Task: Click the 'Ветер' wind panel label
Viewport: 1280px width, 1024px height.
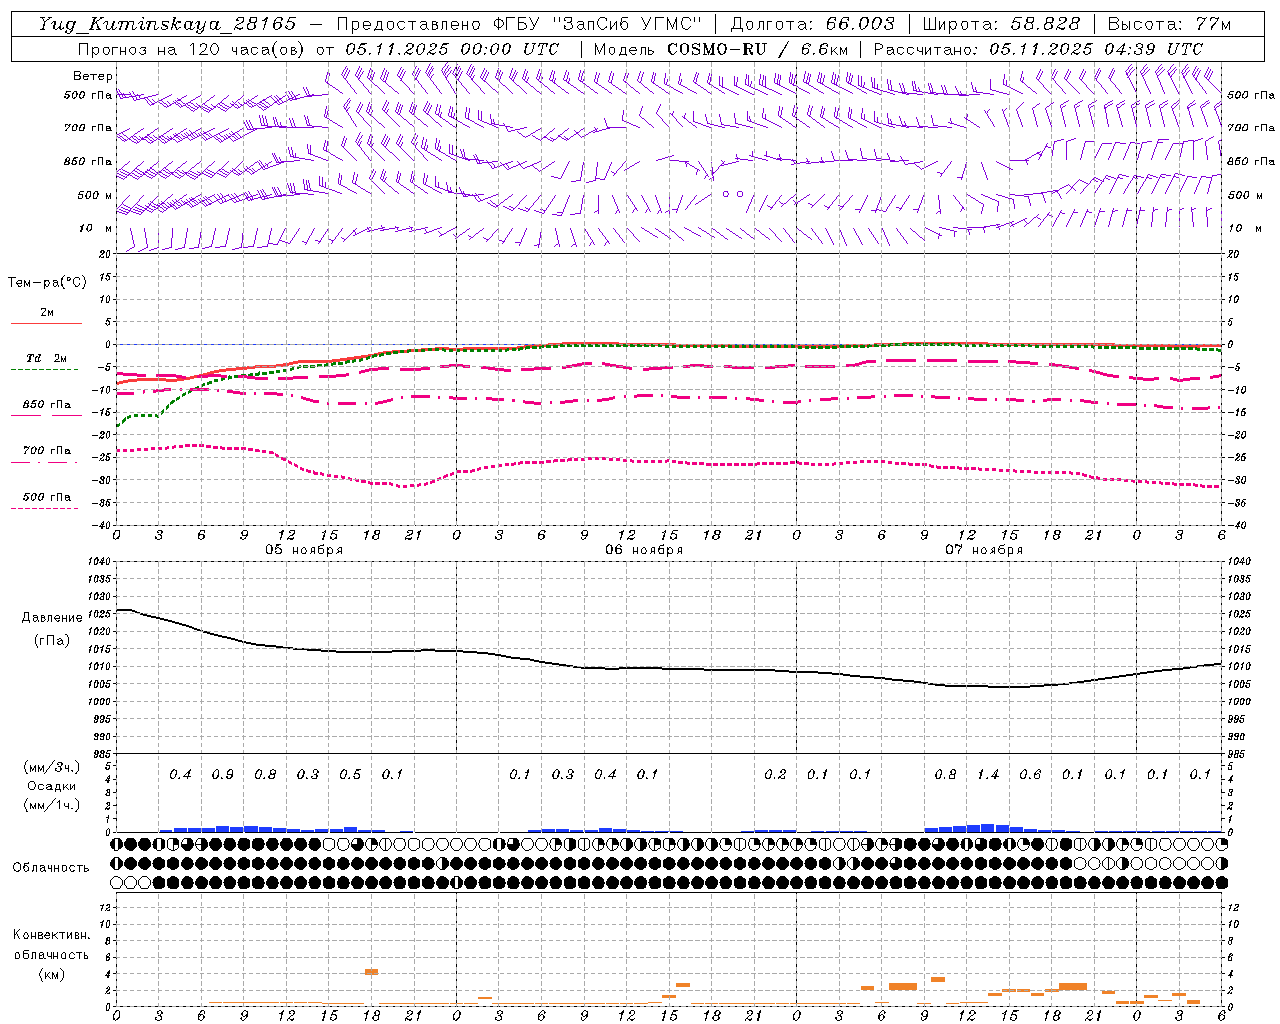Action: (x=93, y=76)
